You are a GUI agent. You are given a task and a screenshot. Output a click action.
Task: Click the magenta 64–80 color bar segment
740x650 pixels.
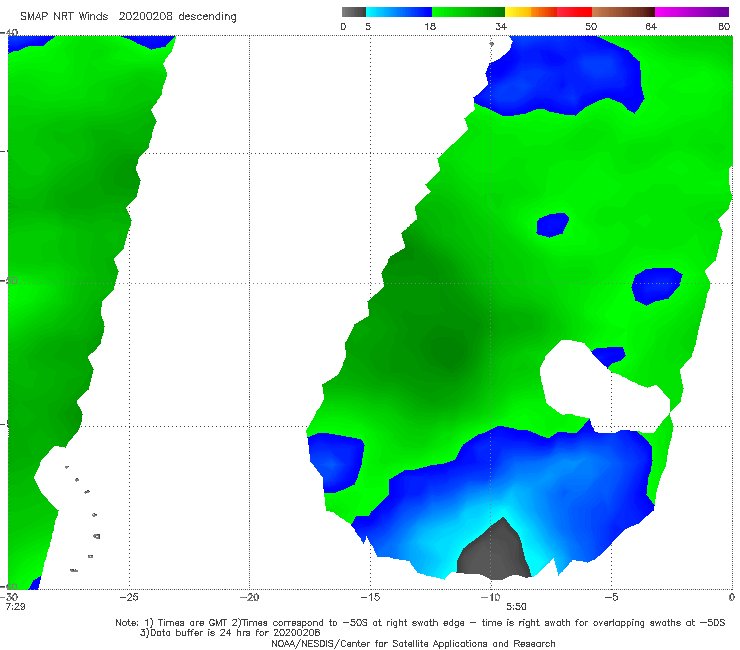692,12
